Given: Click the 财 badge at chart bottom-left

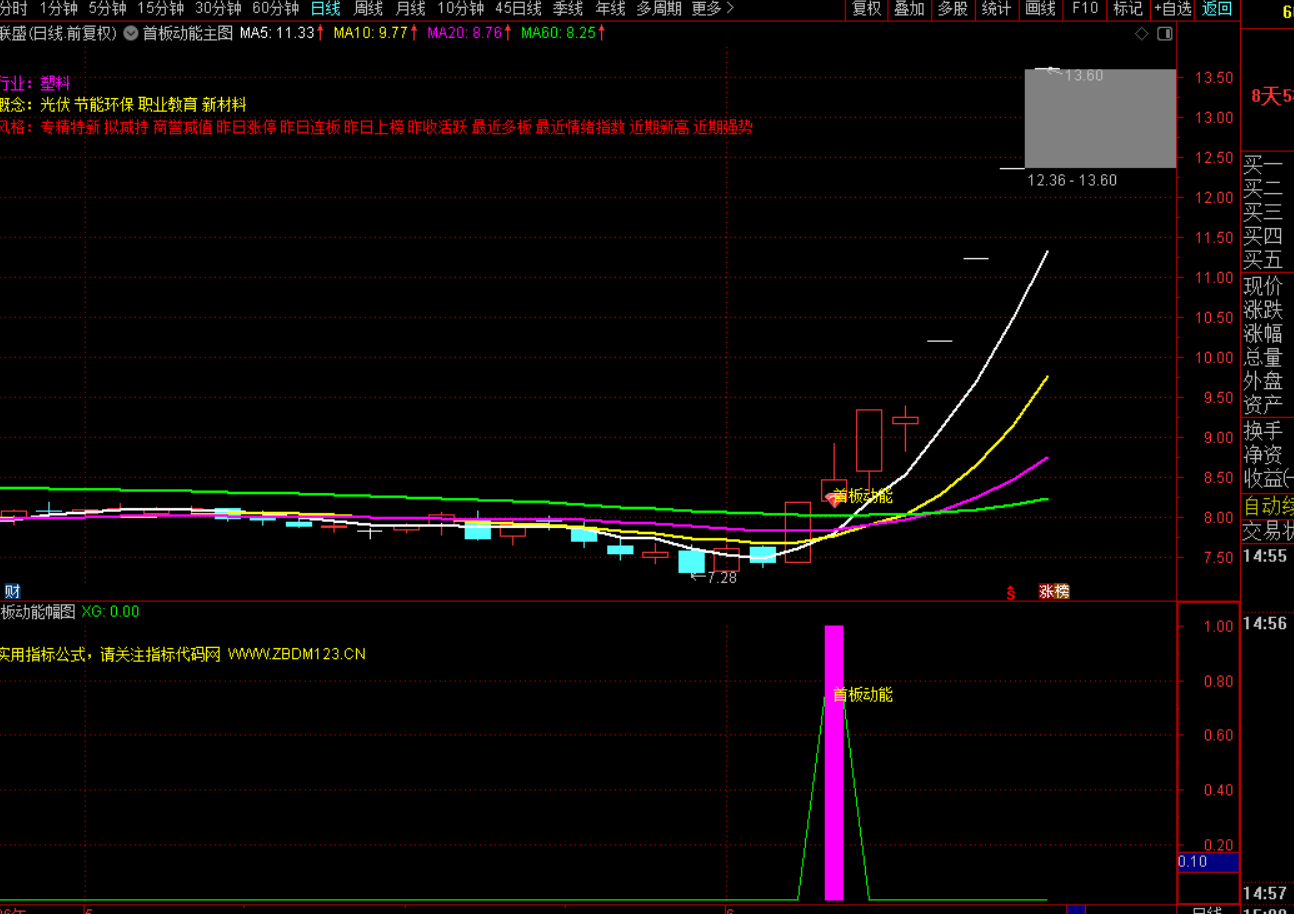Looking at the screenshot, I should pyautogui.click(x=12, y=591).
